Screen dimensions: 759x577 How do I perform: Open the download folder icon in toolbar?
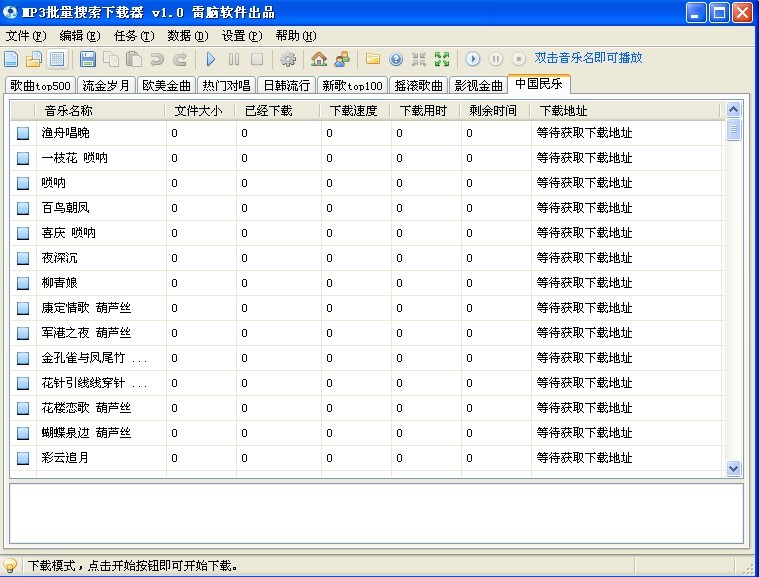point(372,60)
